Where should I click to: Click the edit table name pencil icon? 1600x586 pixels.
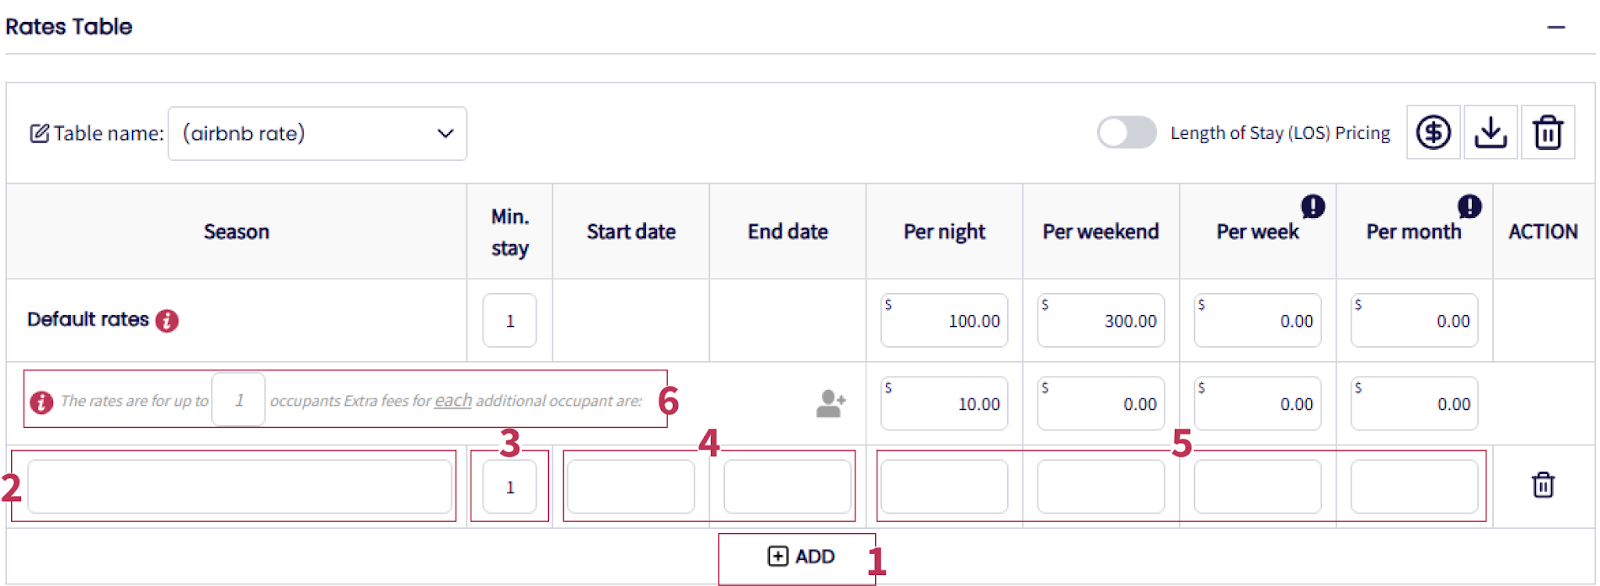point(39,134)
